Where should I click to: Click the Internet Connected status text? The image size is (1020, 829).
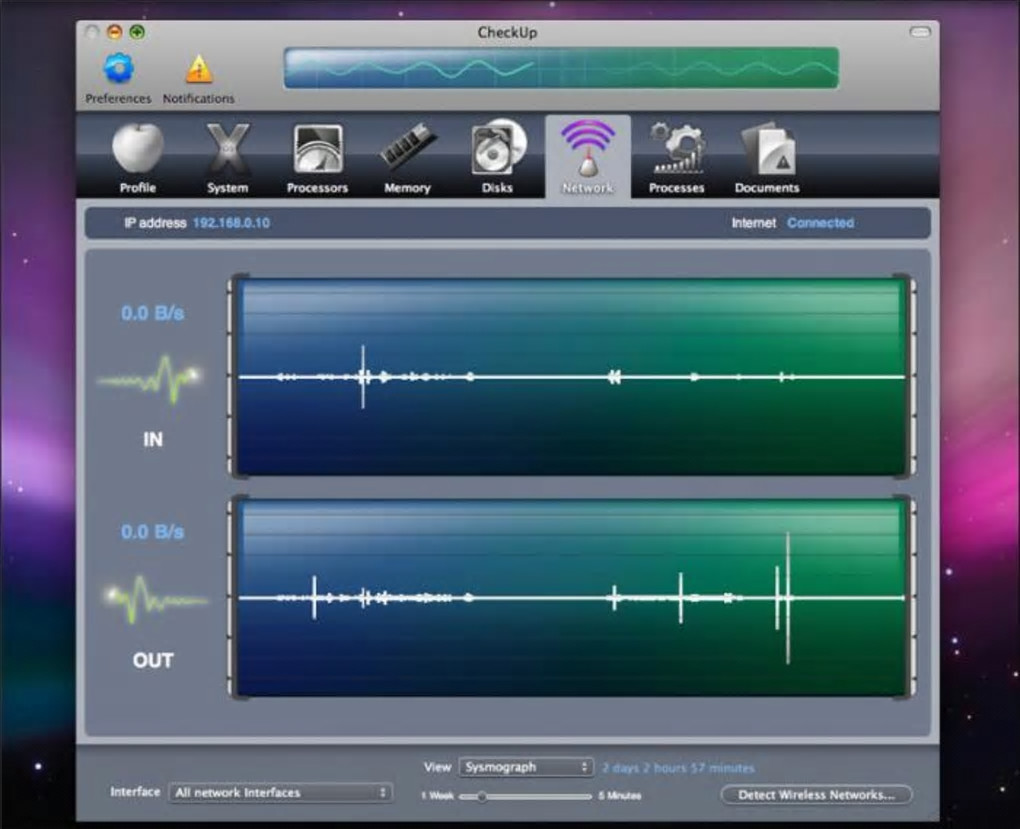[x=820, y=223]
